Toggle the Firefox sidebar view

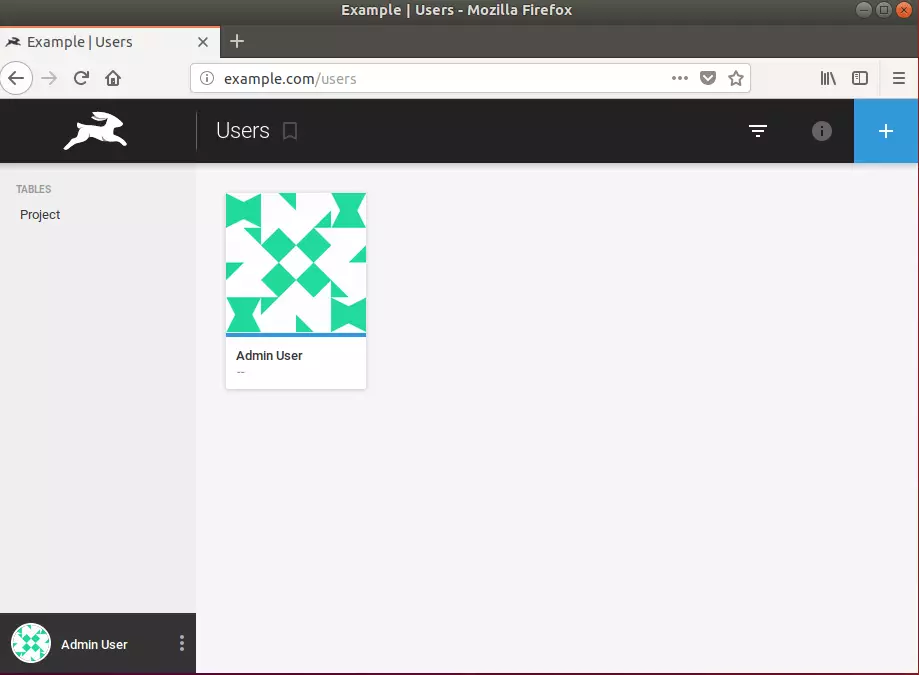coord(860,78)
